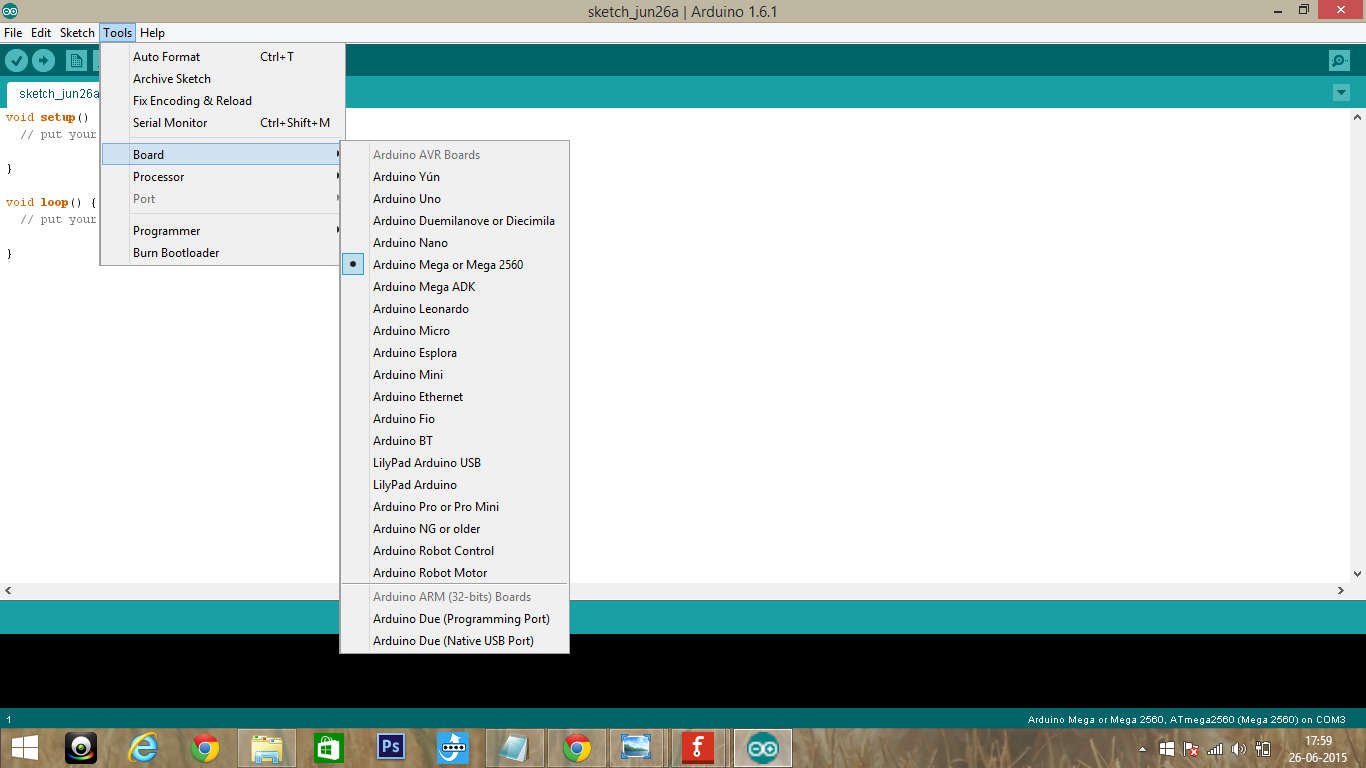Select Arduino Micro board

[x=455, y=331]
